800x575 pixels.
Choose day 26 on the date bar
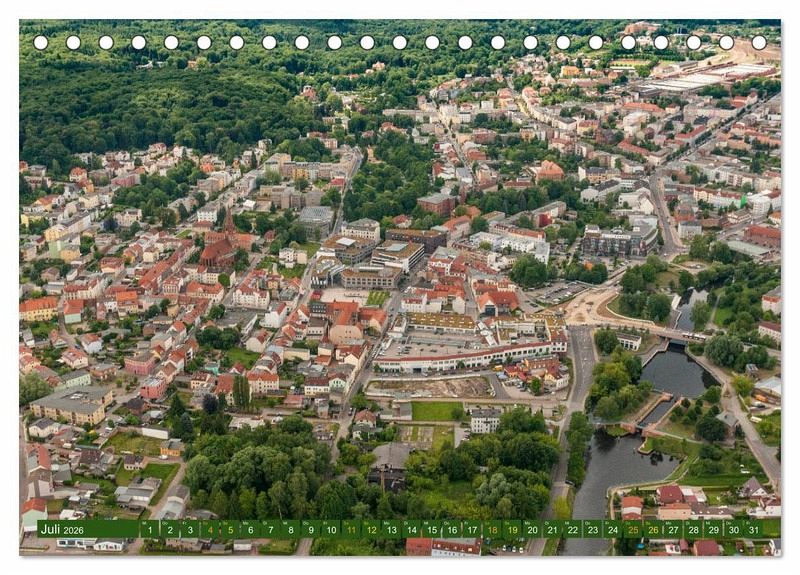point(653,529)
